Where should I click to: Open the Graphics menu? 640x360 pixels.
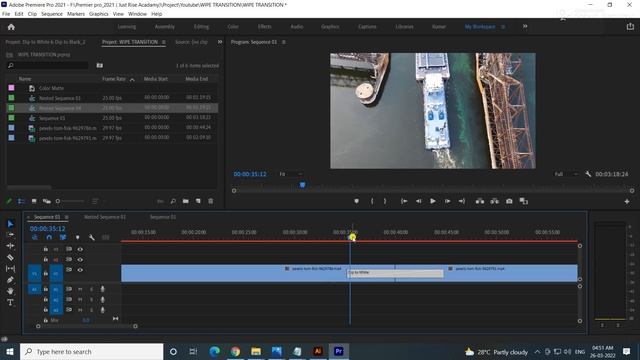[x=99, y=14]
